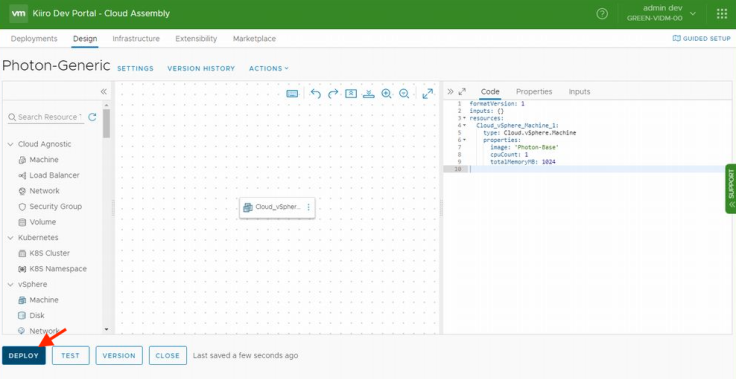This screenshot has width=736, height=379.
Task: Click the CLOSE button
Action: [x=168, y=356]
